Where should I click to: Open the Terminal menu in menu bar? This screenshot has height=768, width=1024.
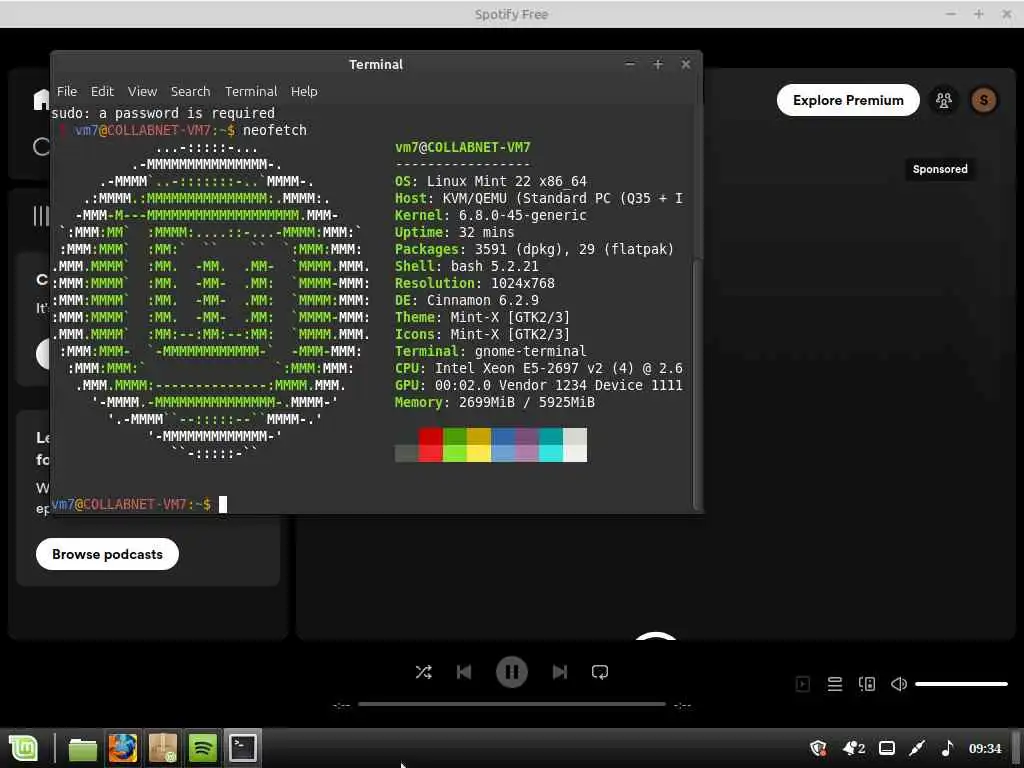coord(251,91)
